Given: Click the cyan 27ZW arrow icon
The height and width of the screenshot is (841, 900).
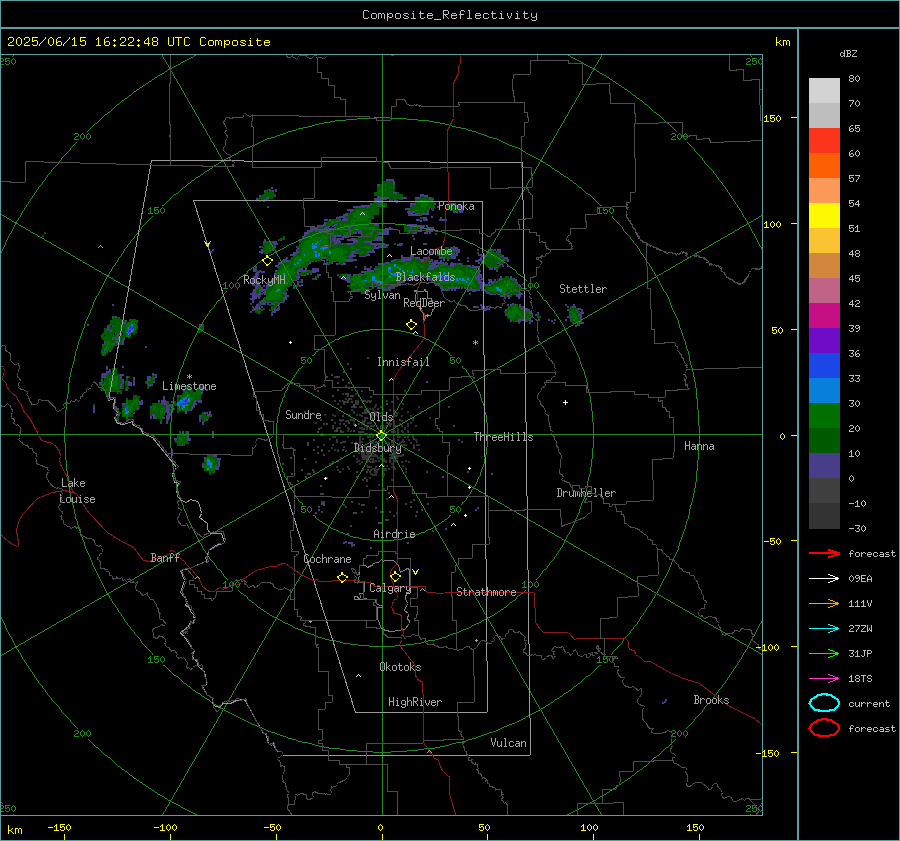Looking at the screenshot, I should pyautogui.click(x=824, y=629).
